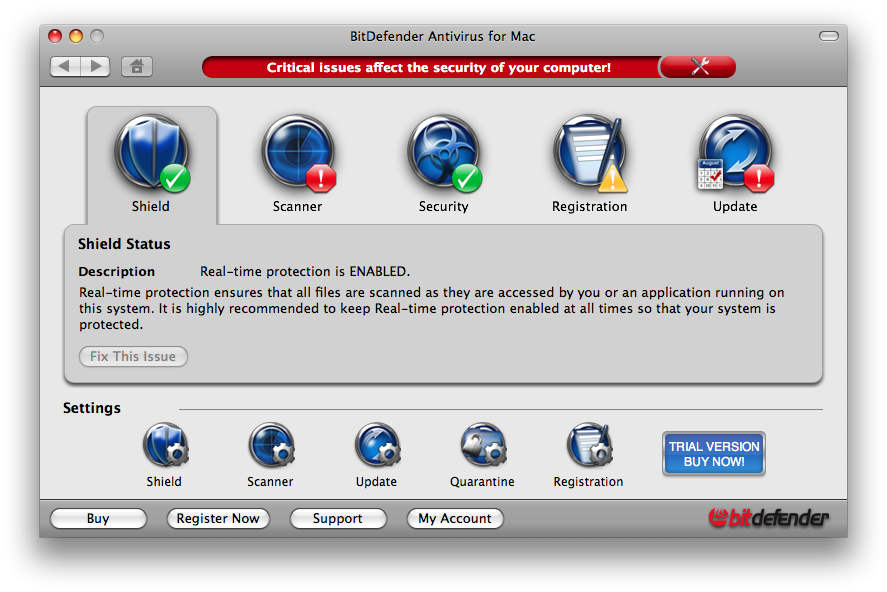This screenshot has height=592, width=887.
Task: Click the 'Shield Status' heading
Action: (124, 244)
